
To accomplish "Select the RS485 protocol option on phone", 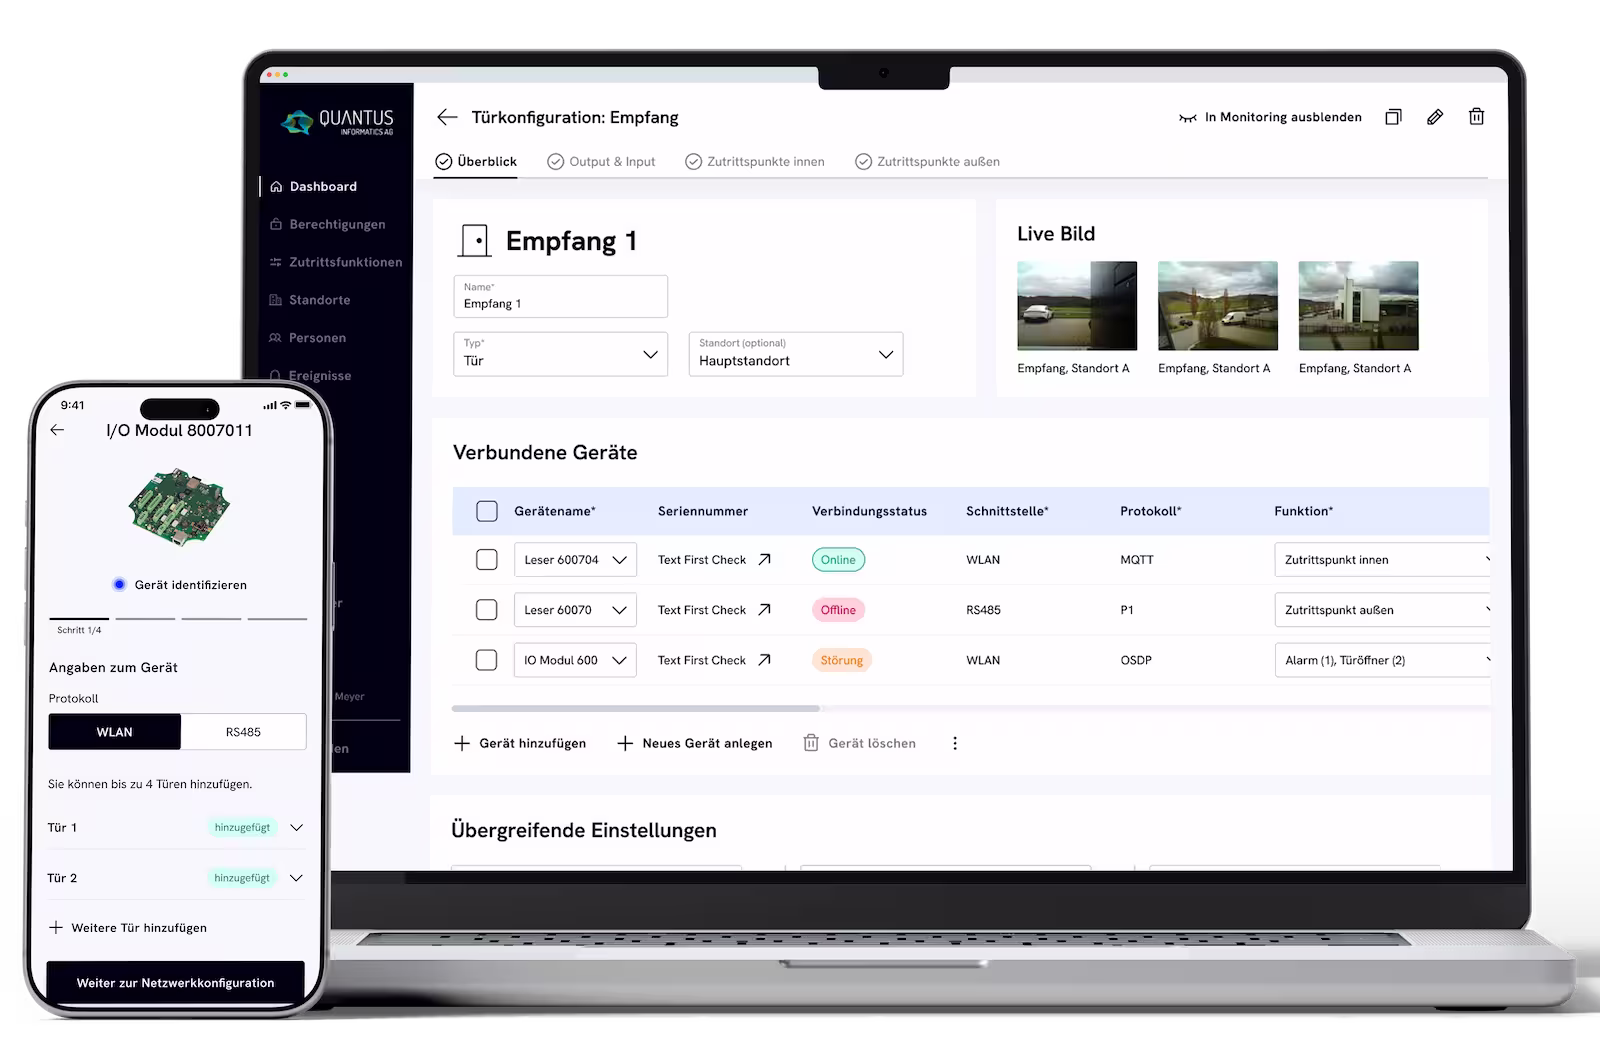I will click(243, 732).
